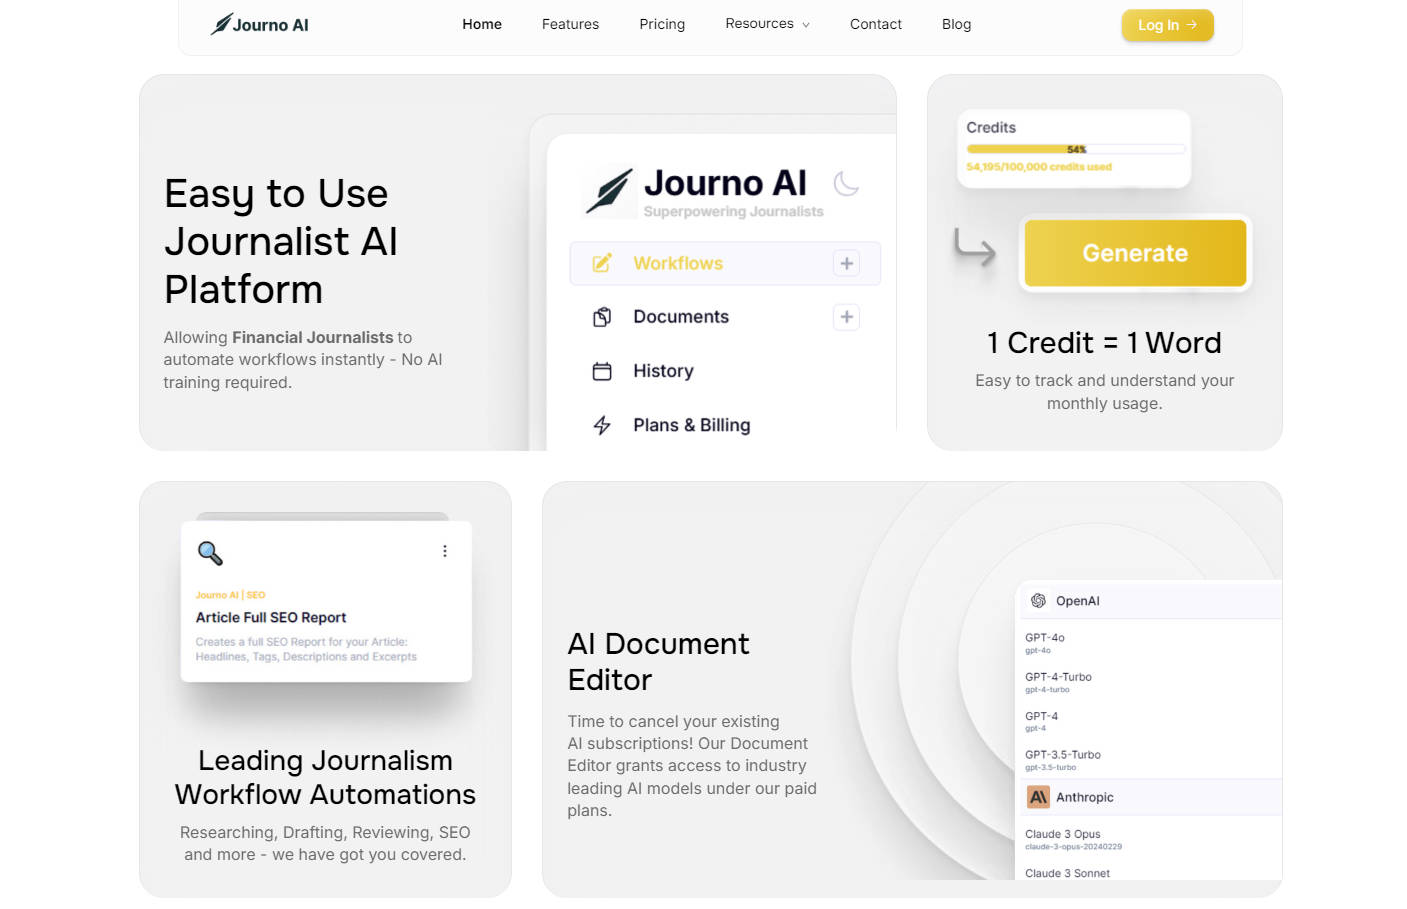Image resolution: width=1407 pixels, height=909 pixels.
Task: Click the magnifier icon on SEO Report card
Action: (210, 553)
